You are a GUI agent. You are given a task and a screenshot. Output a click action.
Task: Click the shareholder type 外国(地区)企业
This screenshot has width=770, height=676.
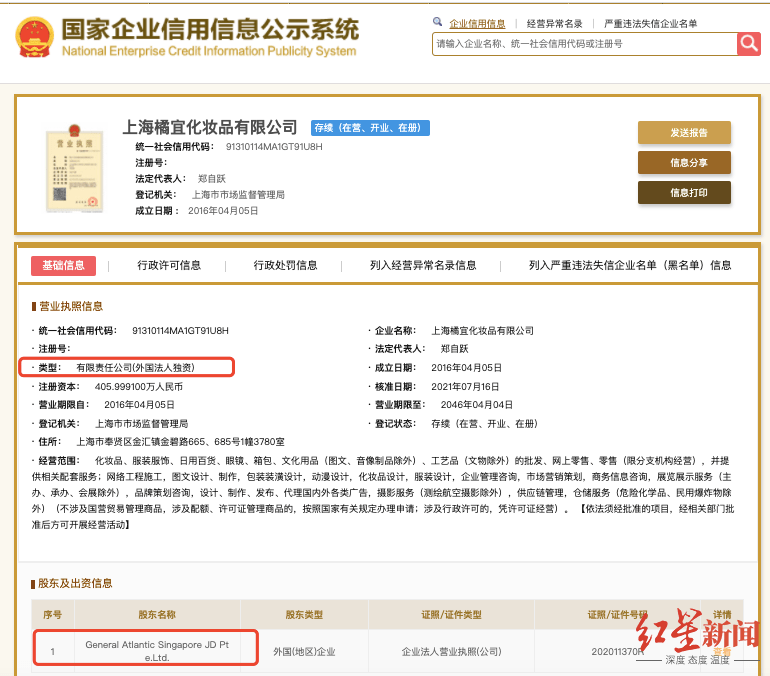pyautogui.click(x=304, y=651)
